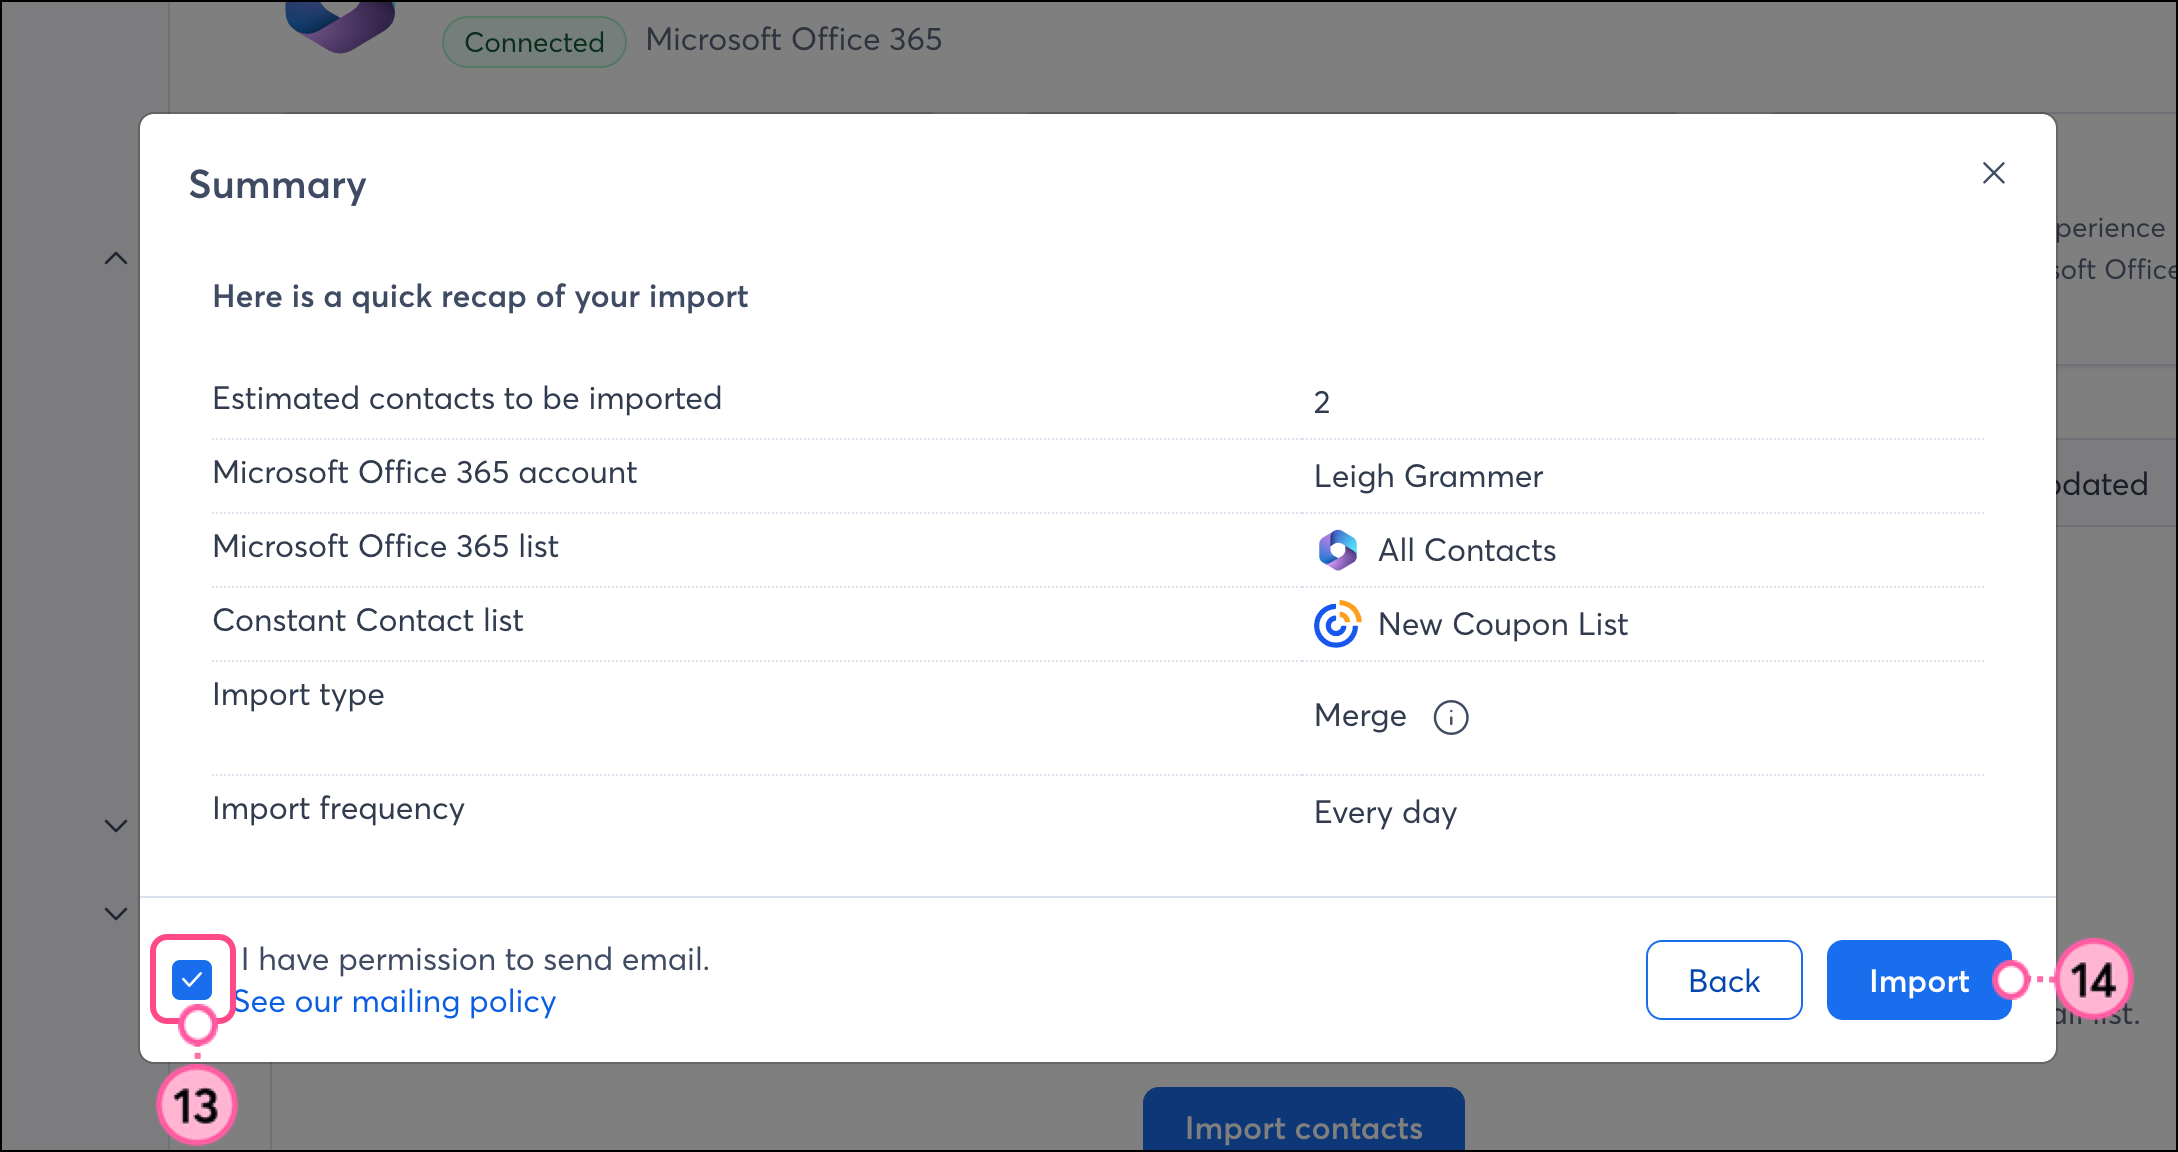Select the All Contacts list value

tap(1467, 550)
